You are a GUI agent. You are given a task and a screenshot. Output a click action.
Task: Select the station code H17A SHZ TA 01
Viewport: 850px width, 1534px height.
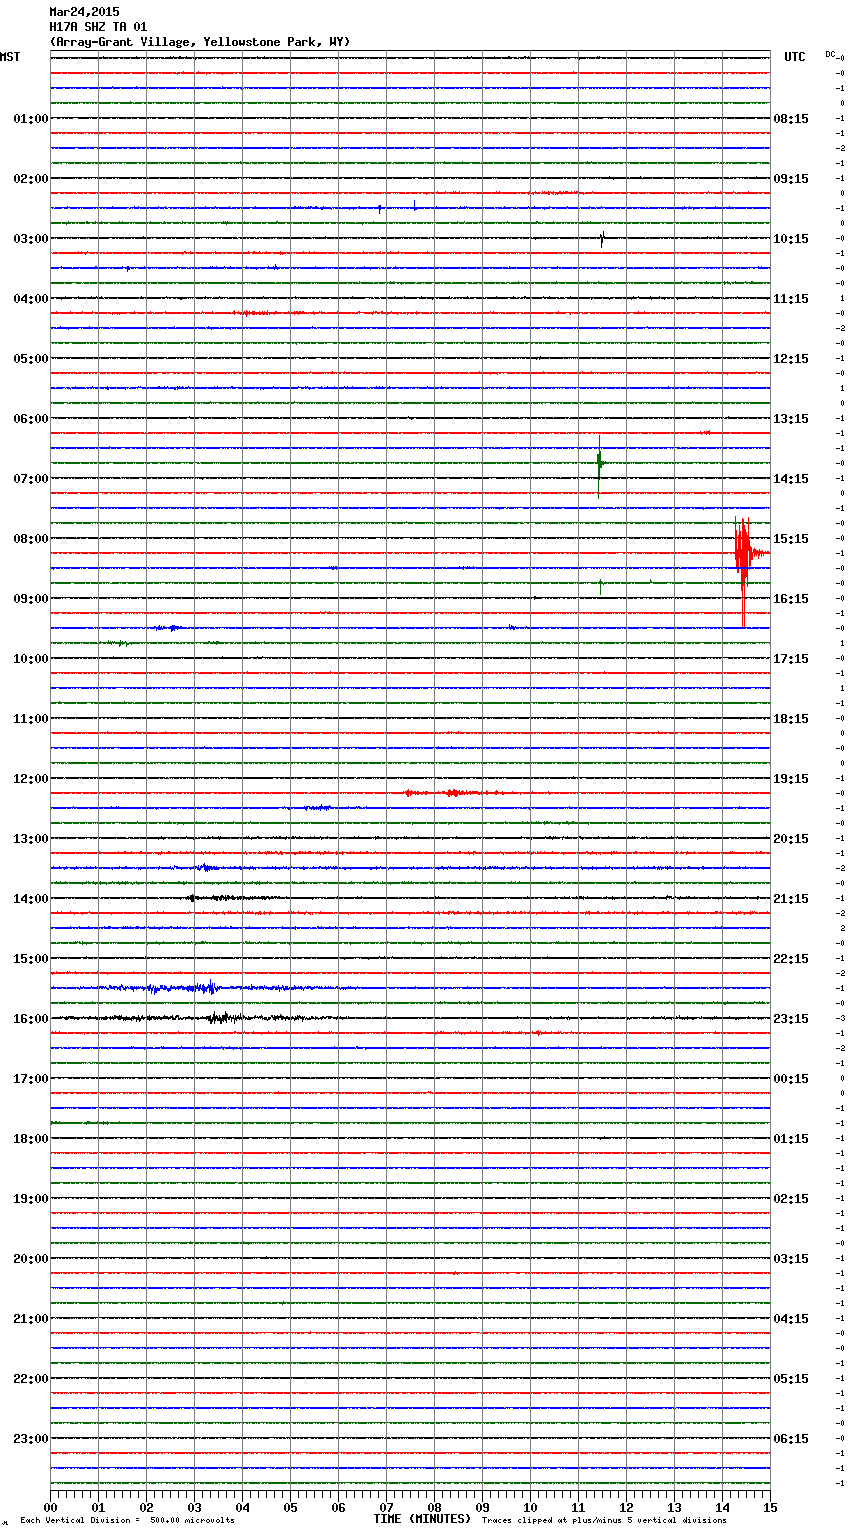pos(98,27)
